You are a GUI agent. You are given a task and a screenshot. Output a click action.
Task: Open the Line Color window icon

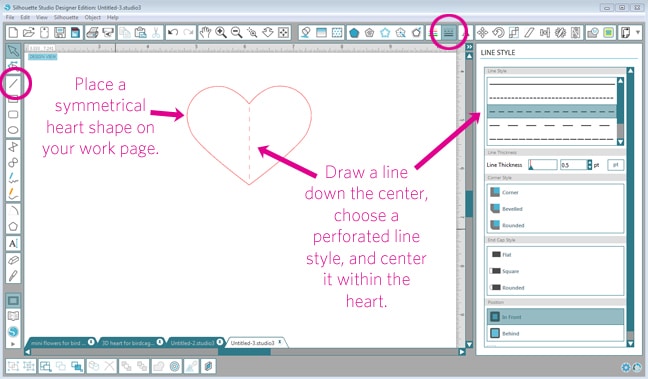point(434,33)
